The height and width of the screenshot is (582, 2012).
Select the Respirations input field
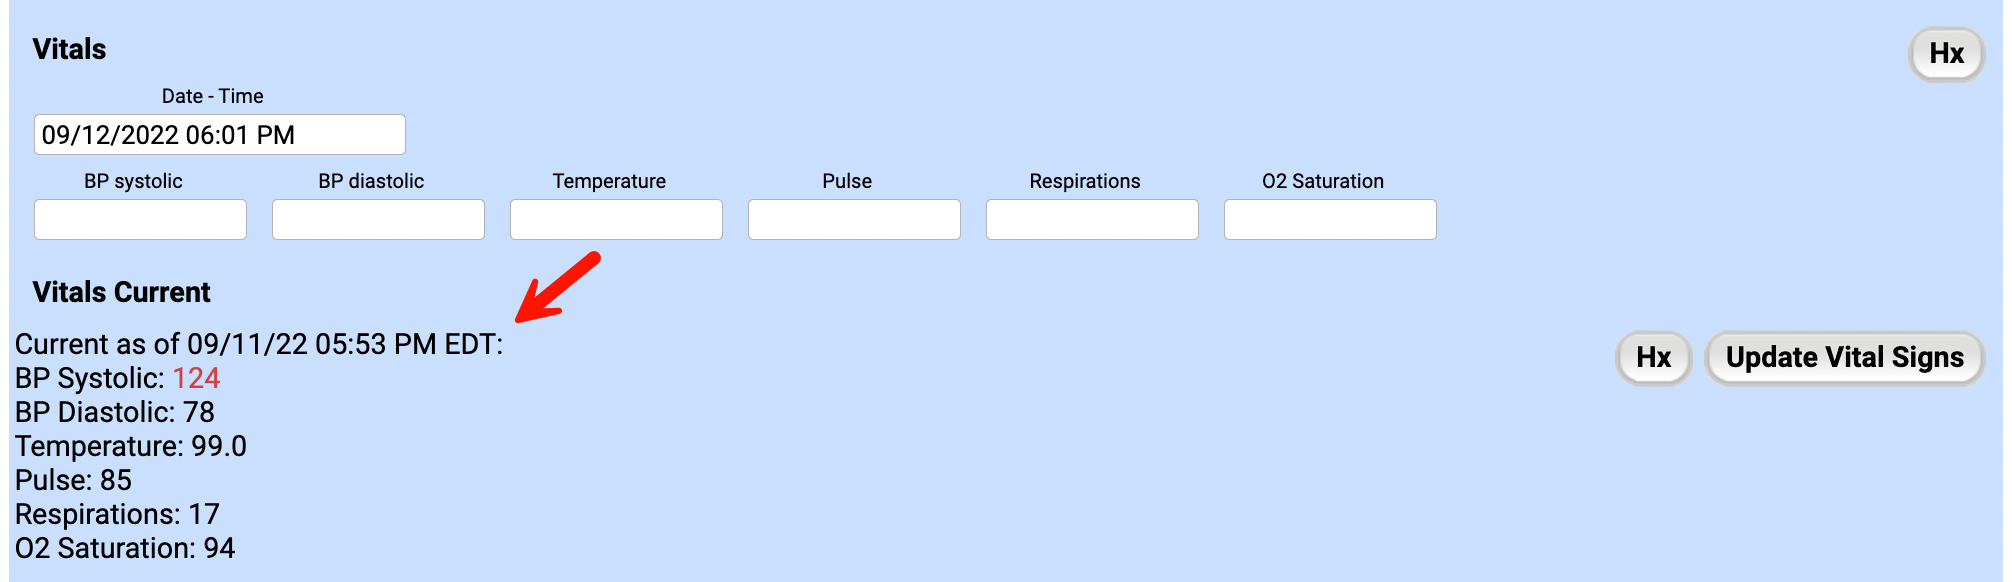pyautogui.click(x=1092, y=220)
